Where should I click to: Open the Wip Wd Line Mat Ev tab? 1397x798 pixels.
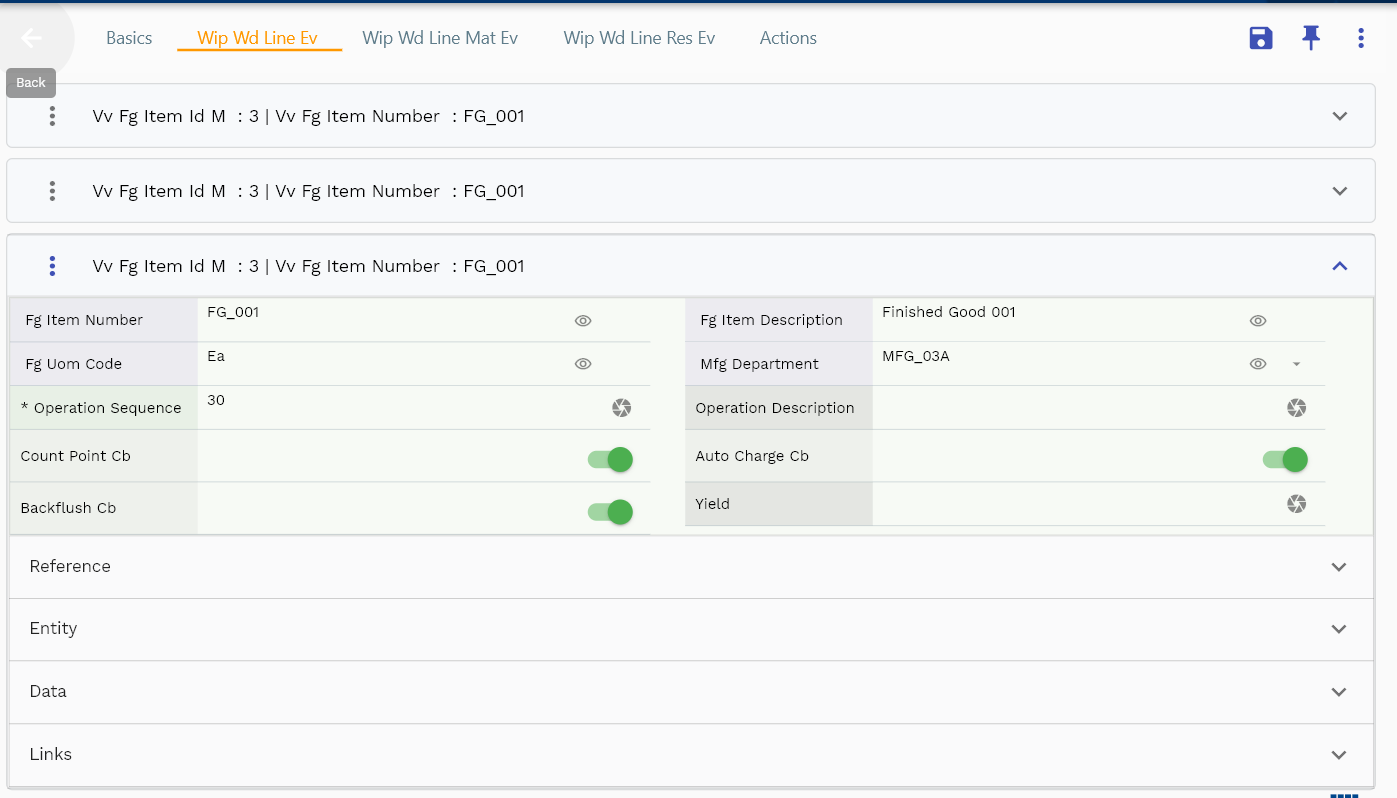coord(440,37)
